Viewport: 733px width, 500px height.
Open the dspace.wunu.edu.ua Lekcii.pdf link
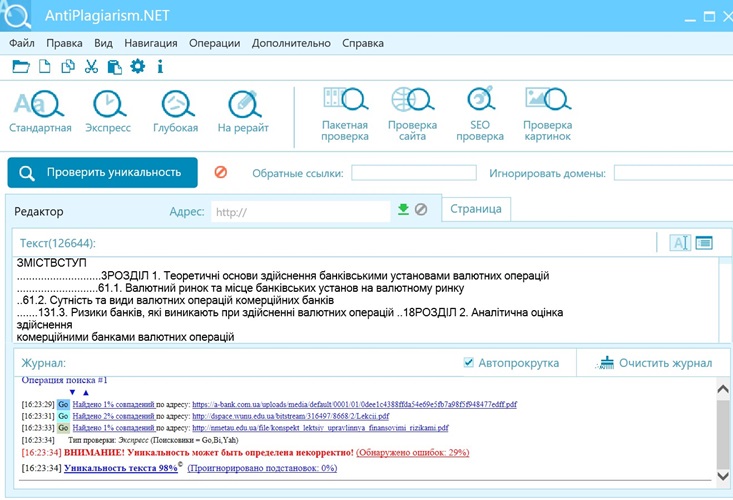coord(290,416)
